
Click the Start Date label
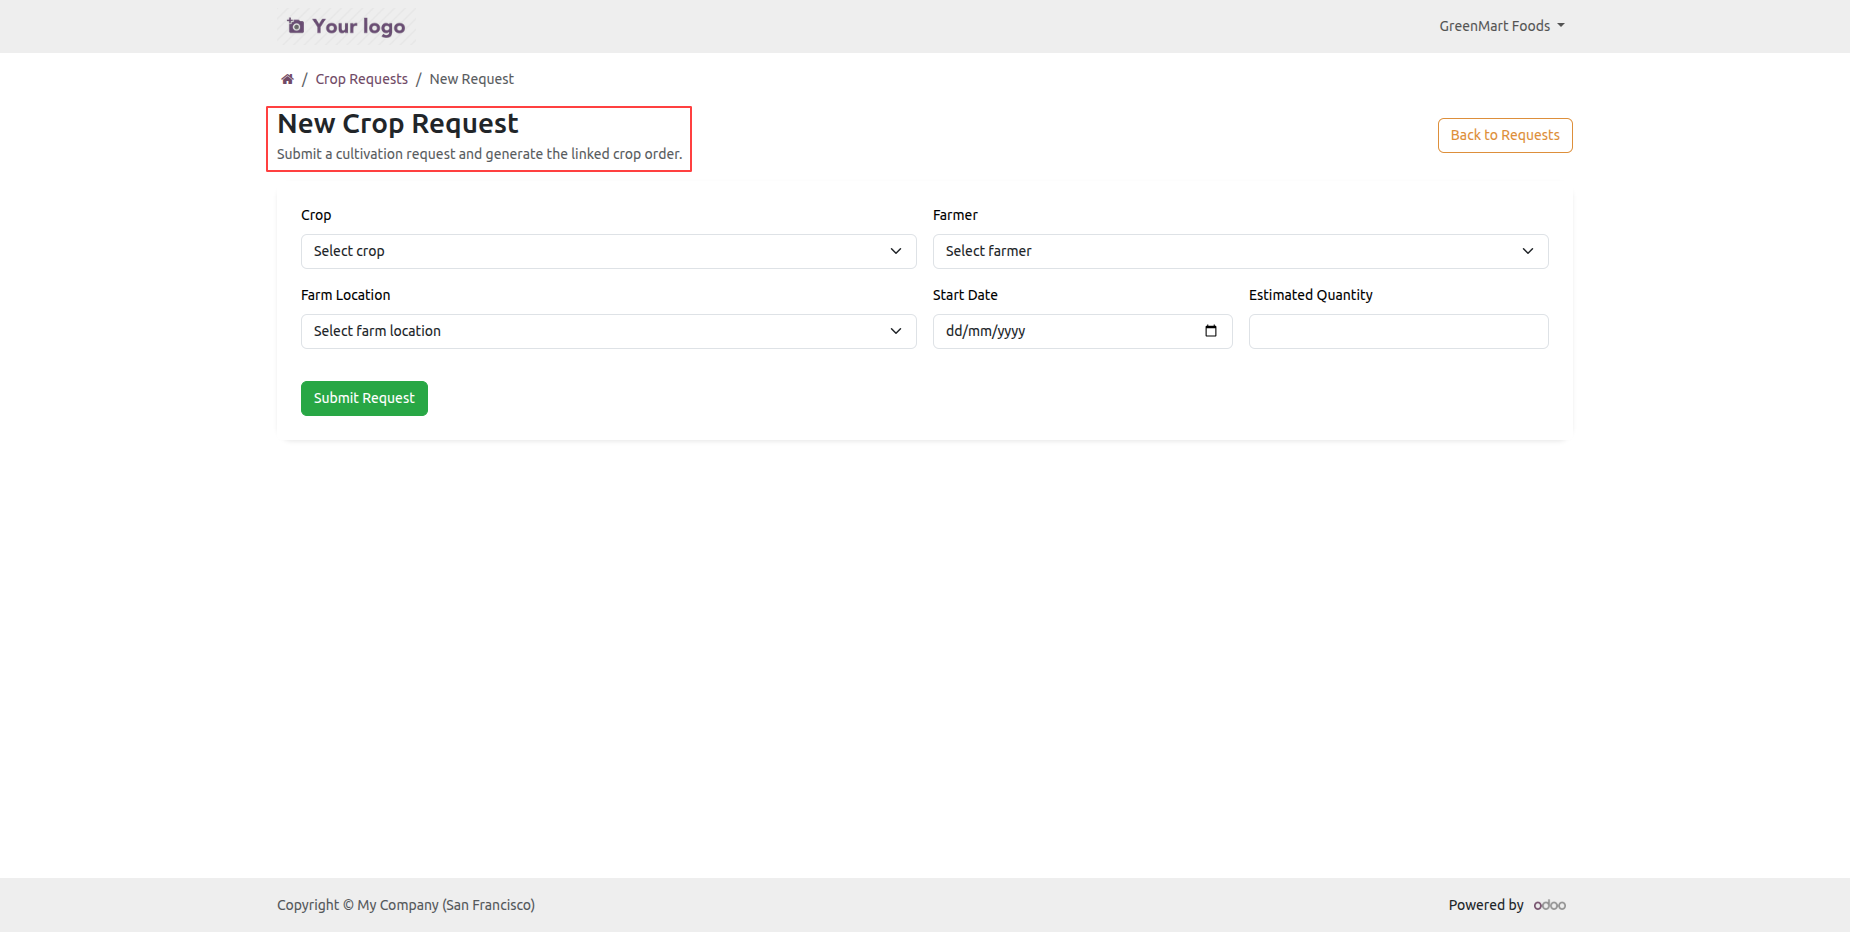point(965,295)
